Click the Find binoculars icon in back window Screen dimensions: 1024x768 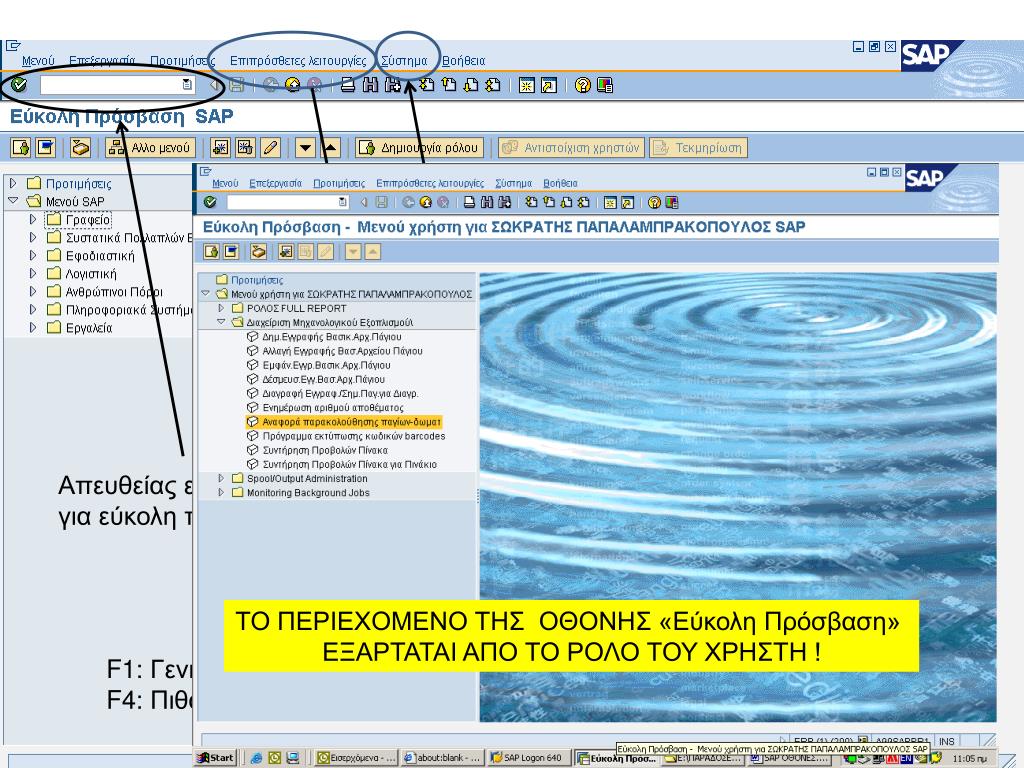point(370,85)
